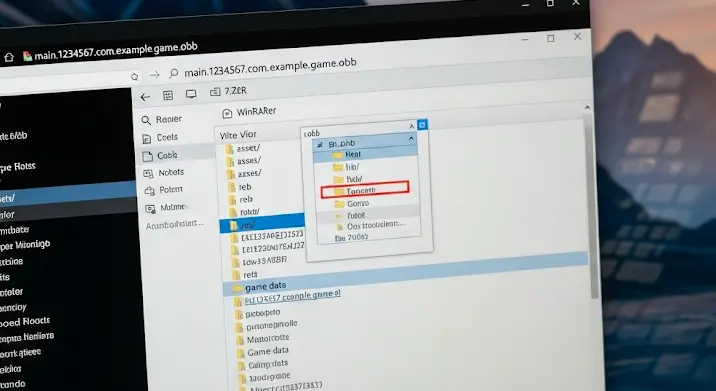The height and width of the screenshot is (391, 716).
Task: Open Mutme in the sidebar
Action: pyautogui.click(x=165, y=208)
